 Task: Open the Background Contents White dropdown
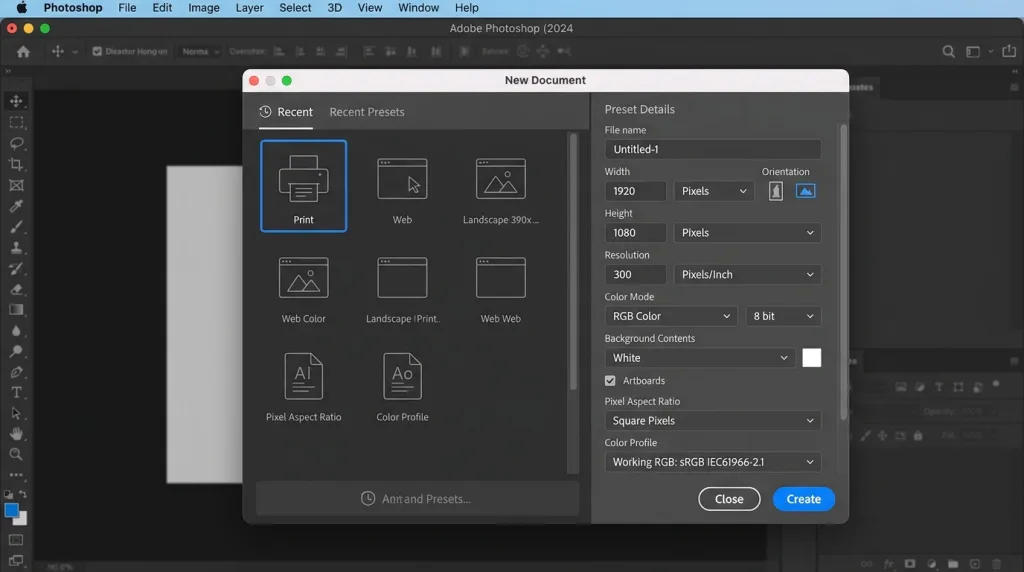[699, 358]
